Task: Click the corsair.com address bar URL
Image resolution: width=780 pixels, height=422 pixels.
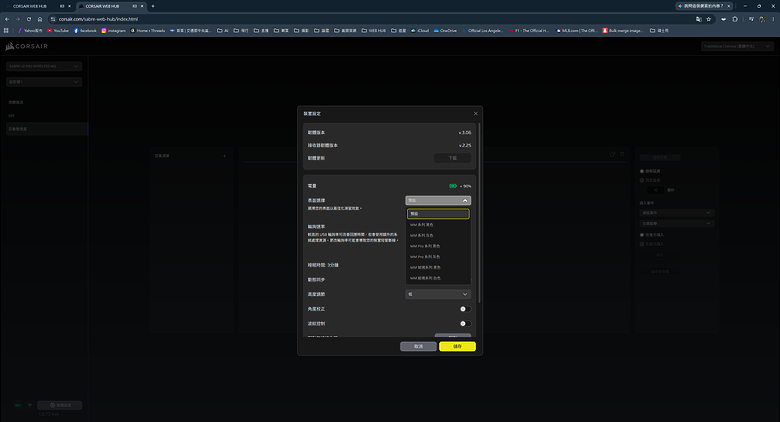Action: pyautogui.click(x=98, y=19)
